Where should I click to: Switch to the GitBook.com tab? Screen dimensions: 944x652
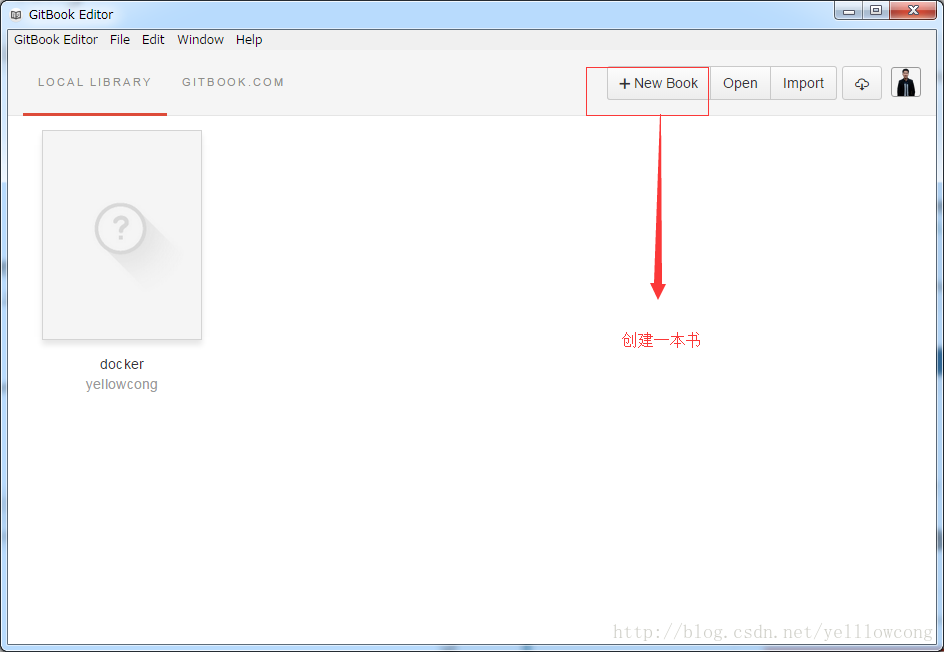coord(233,82)
